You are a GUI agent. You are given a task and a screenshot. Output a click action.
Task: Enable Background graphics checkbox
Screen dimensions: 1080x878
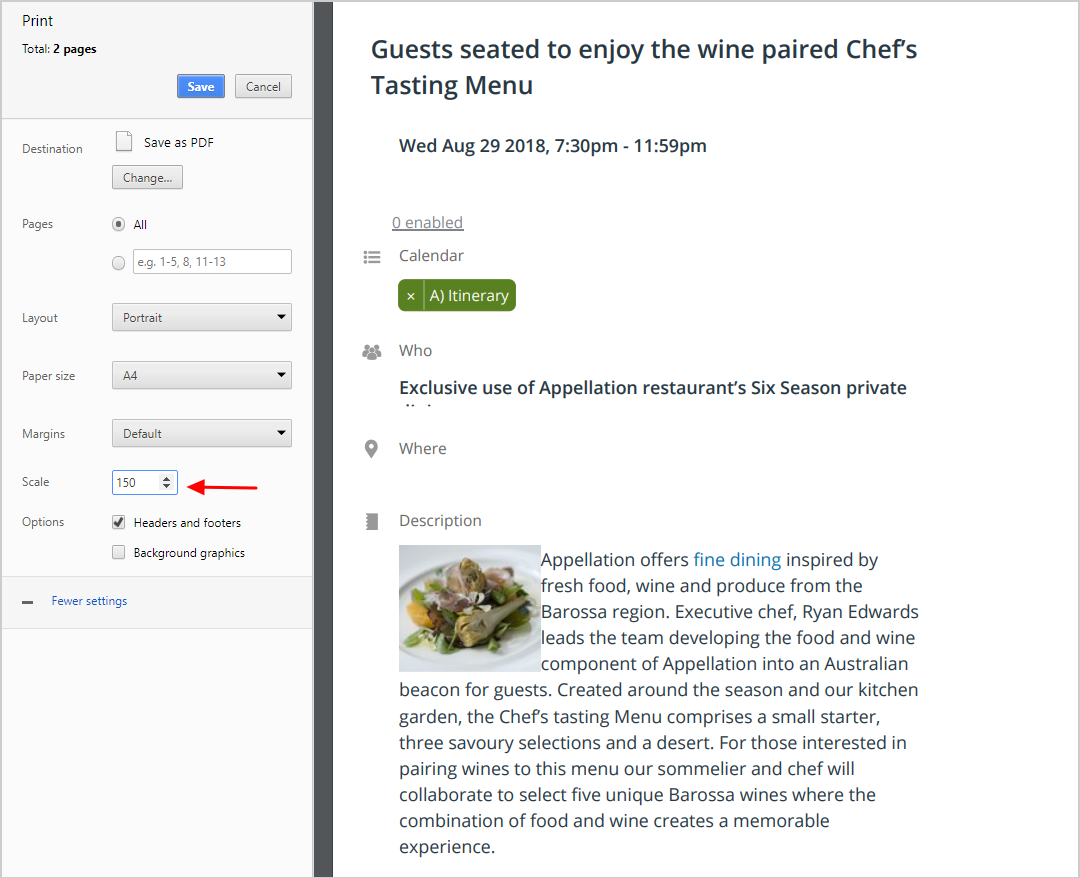coord(118,552)
